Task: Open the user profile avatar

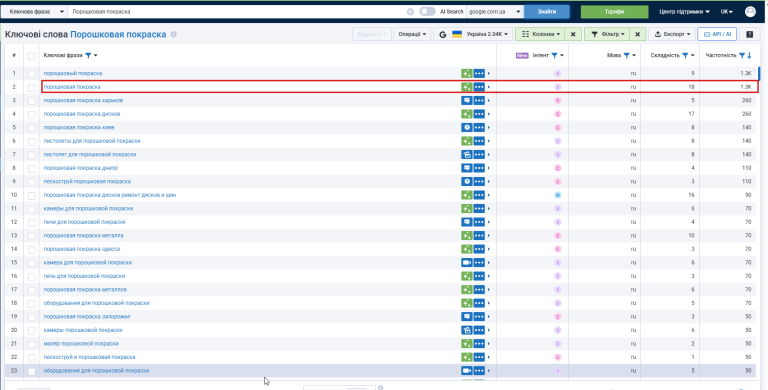Action: pos(750,12)
